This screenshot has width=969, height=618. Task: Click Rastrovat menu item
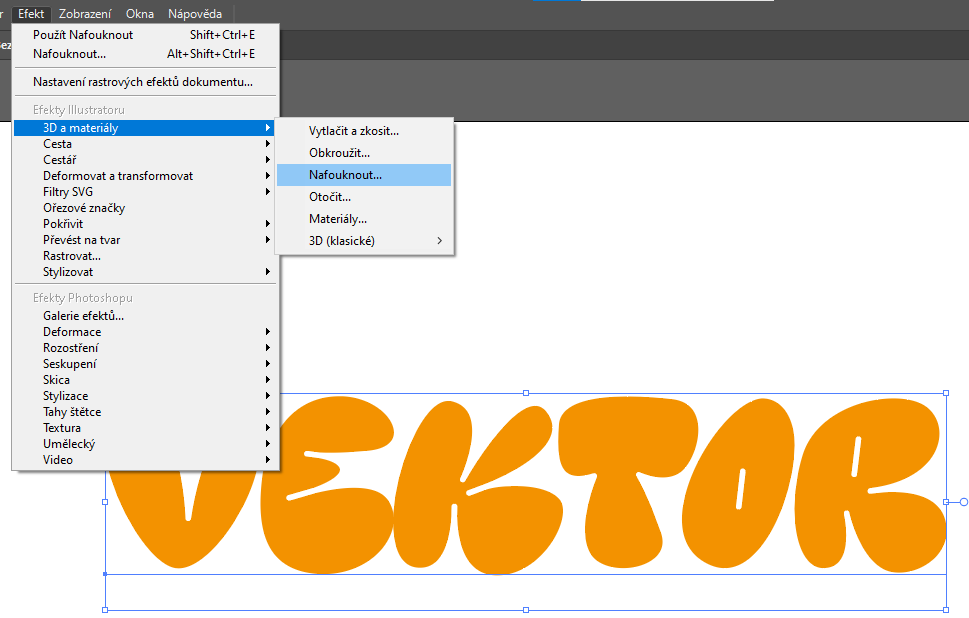coord(72,256)
